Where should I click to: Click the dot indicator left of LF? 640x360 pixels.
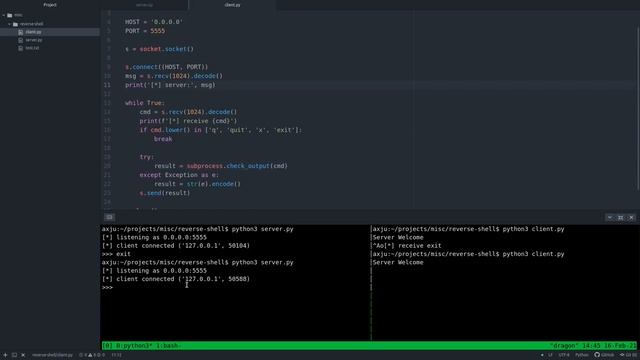(542, 355)
